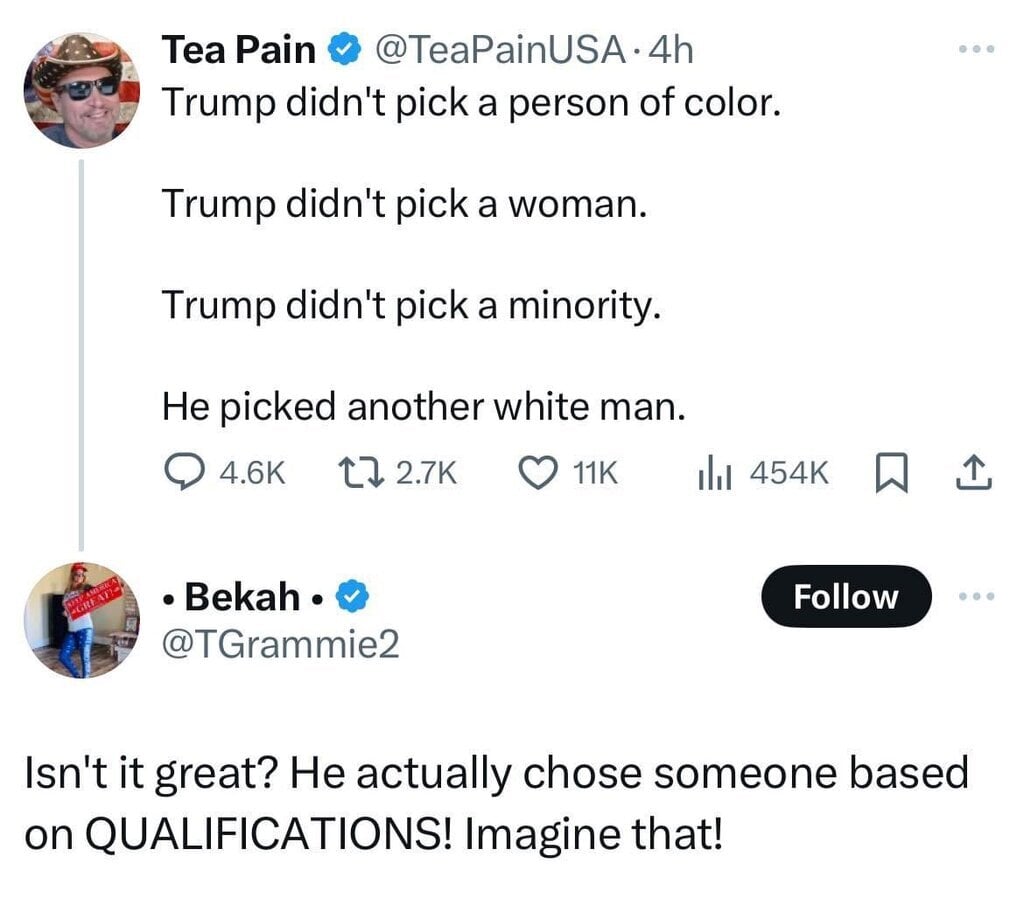Viewport: 1024px width, 919px height.
Task: Follow the Bekah account
Action: pyautogui.click(x=846, y=597)
